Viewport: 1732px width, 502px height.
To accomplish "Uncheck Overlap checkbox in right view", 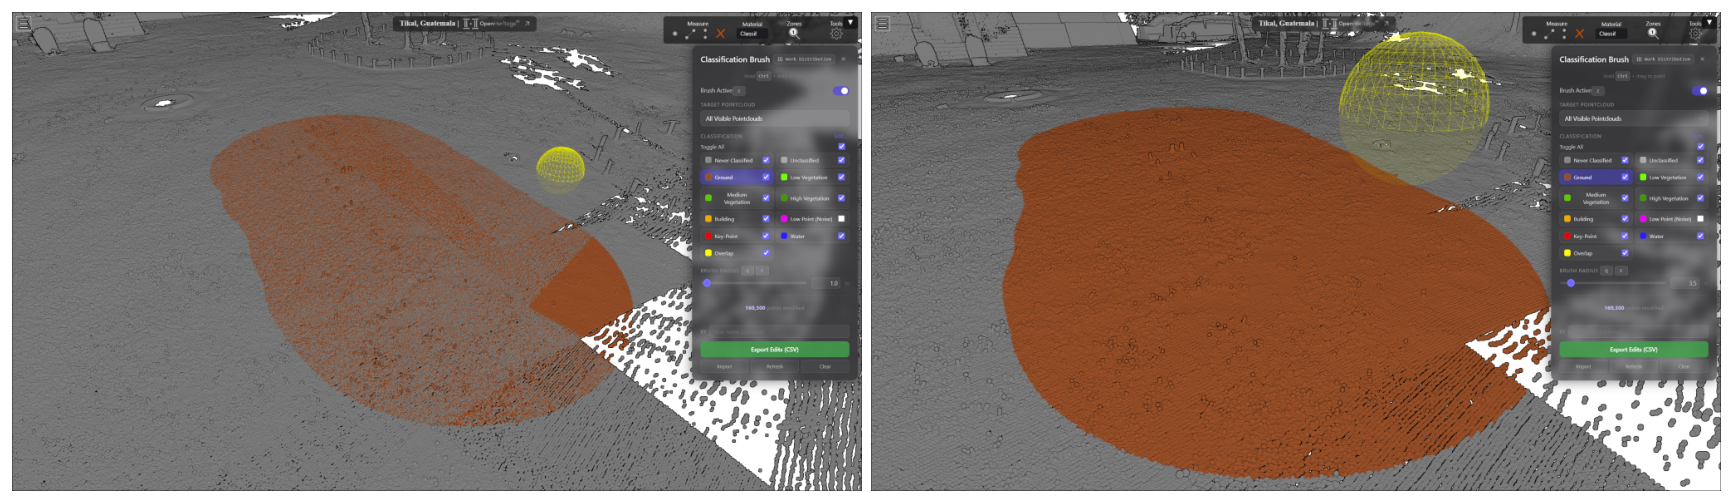I will coord(1625,253).
